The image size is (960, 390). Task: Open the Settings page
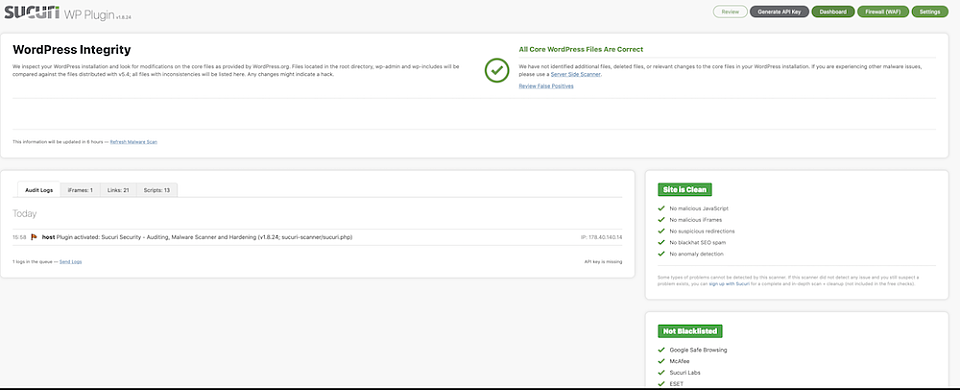tap(929, 12)
